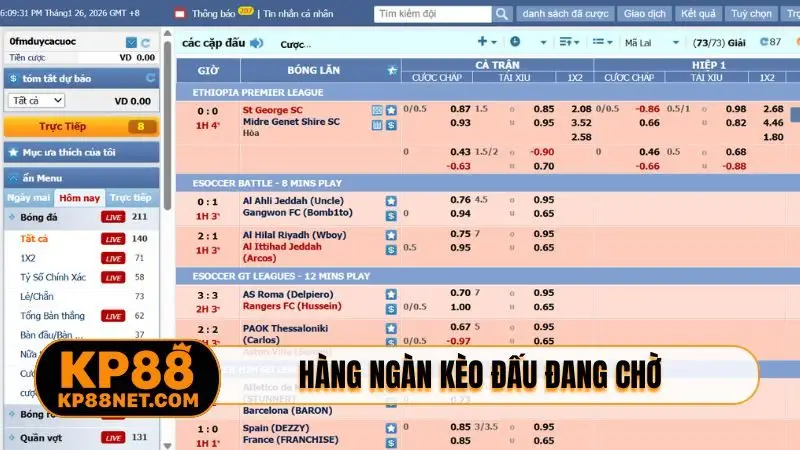Click St George SC full-match 1X2 odds 2.08
The width and height of the screenshot is (800, 450).
(581, 109)
